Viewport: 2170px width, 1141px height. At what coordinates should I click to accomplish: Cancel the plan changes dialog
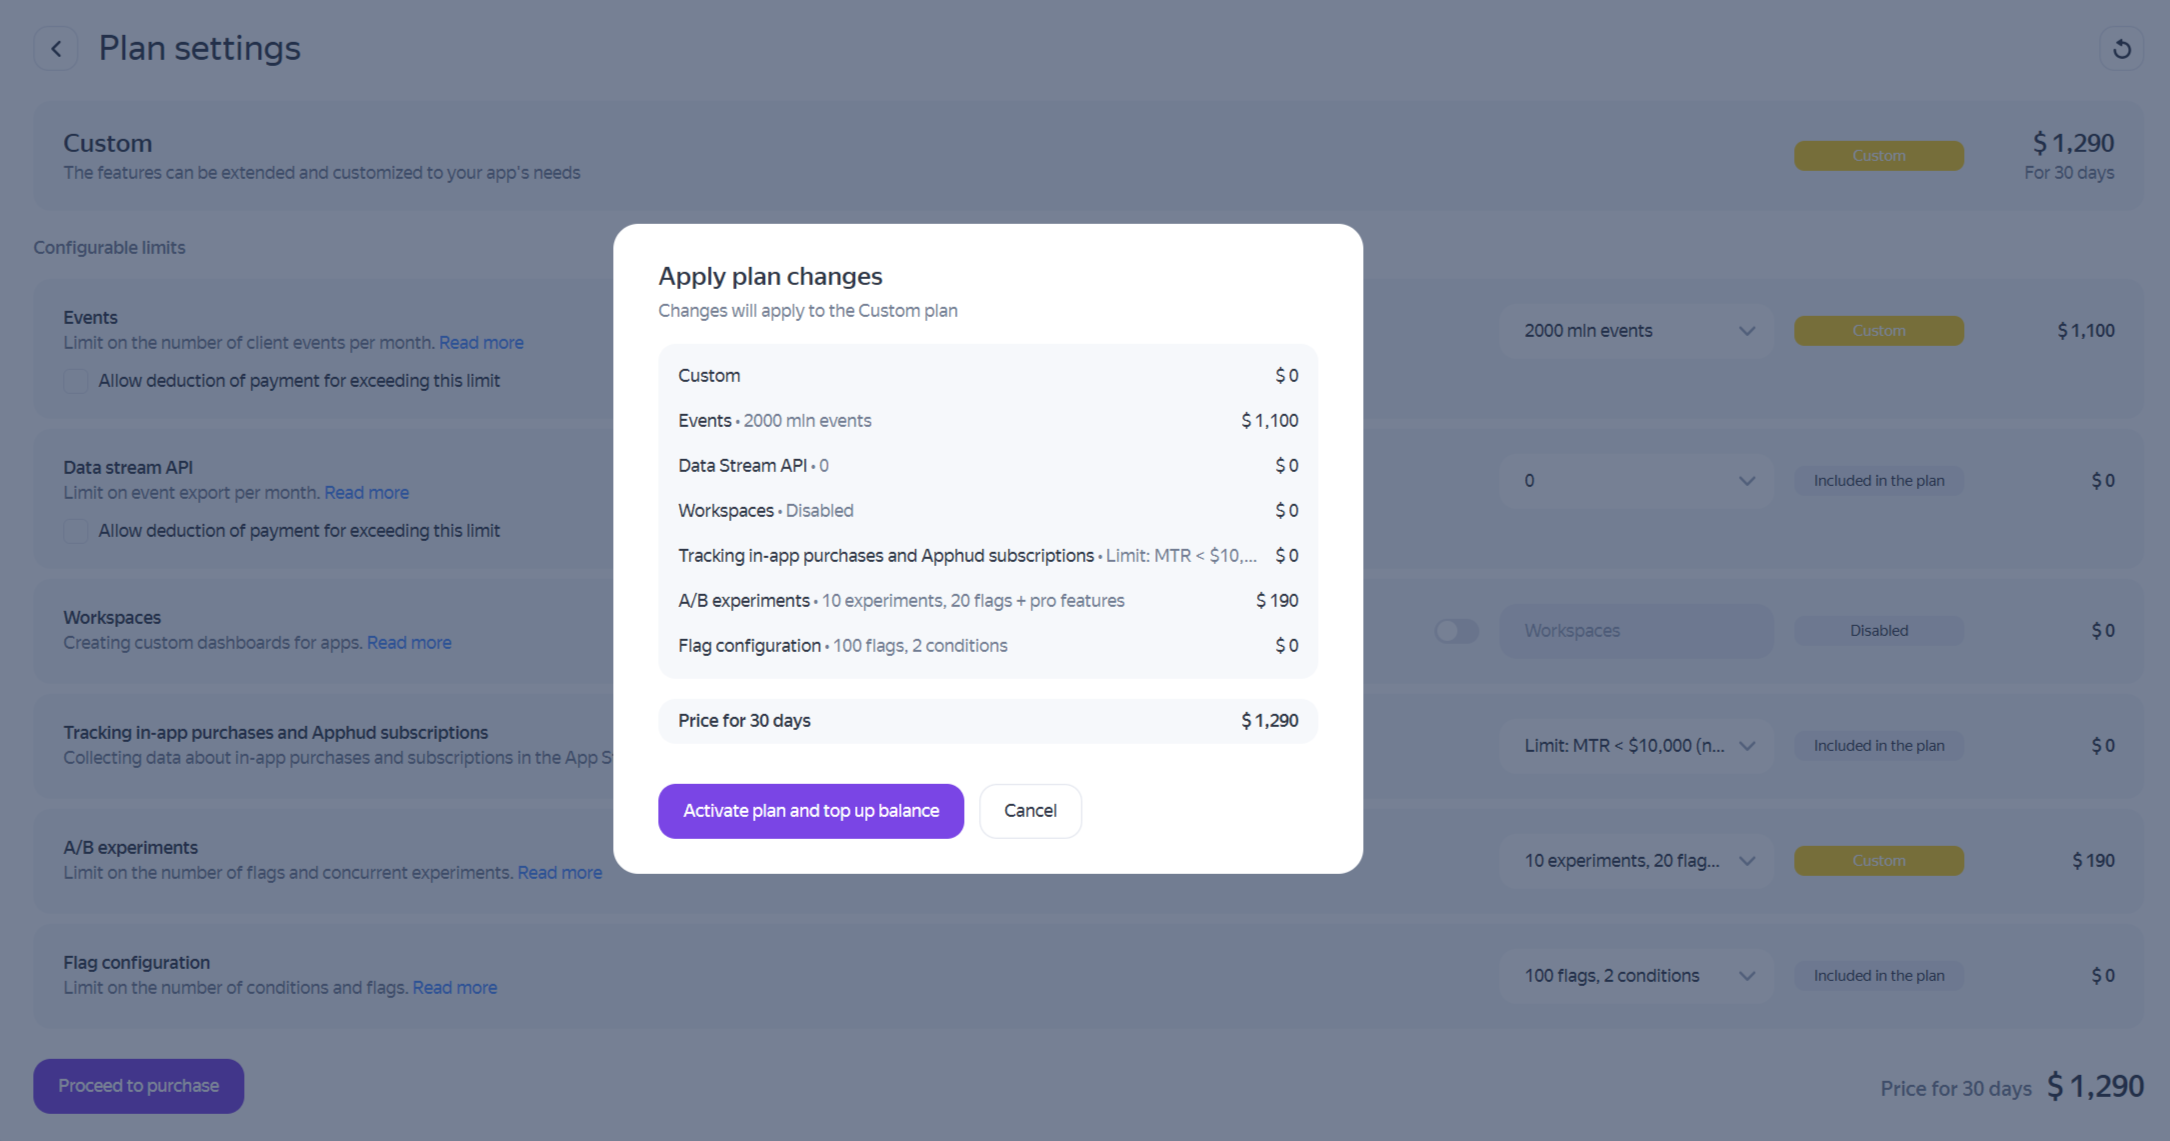(1029, 811)
